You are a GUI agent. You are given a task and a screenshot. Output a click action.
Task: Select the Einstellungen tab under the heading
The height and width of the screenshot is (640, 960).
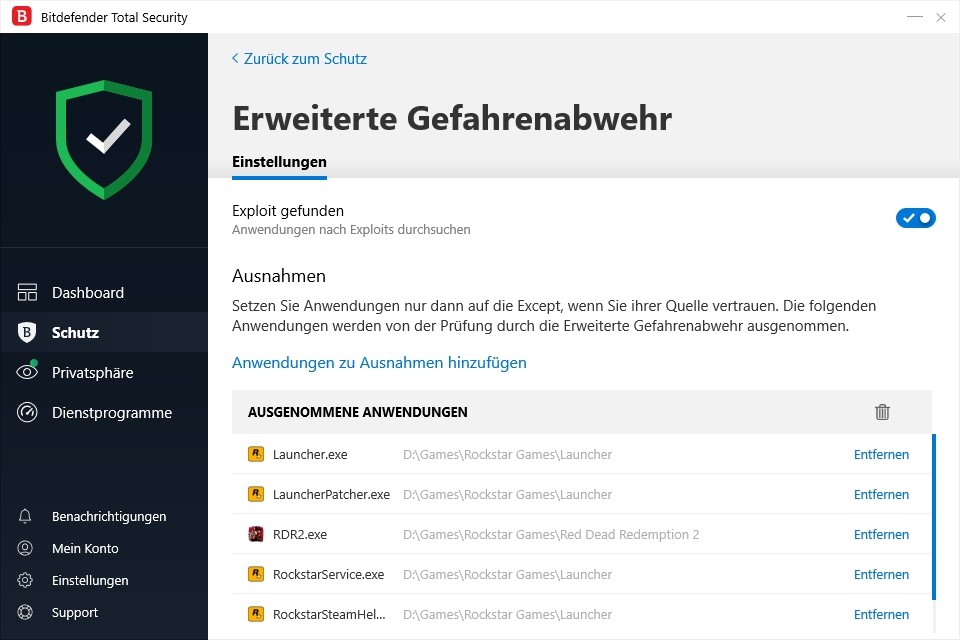(279, 162)
